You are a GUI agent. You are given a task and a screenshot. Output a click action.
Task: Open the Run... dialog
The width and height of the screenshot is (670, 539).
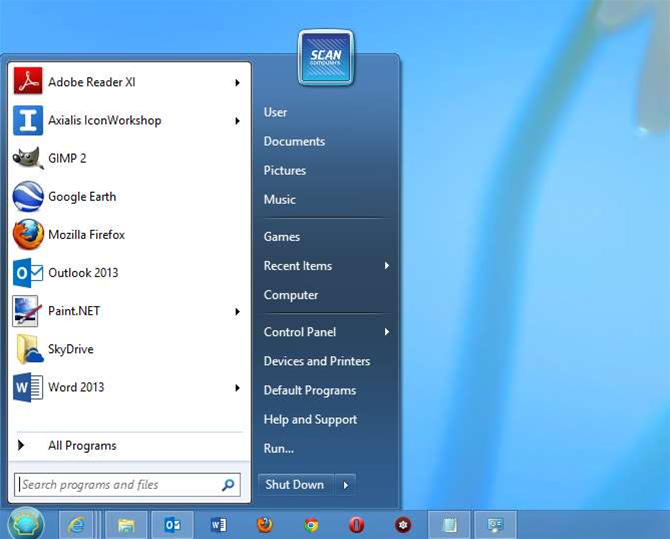coord(279,448)
